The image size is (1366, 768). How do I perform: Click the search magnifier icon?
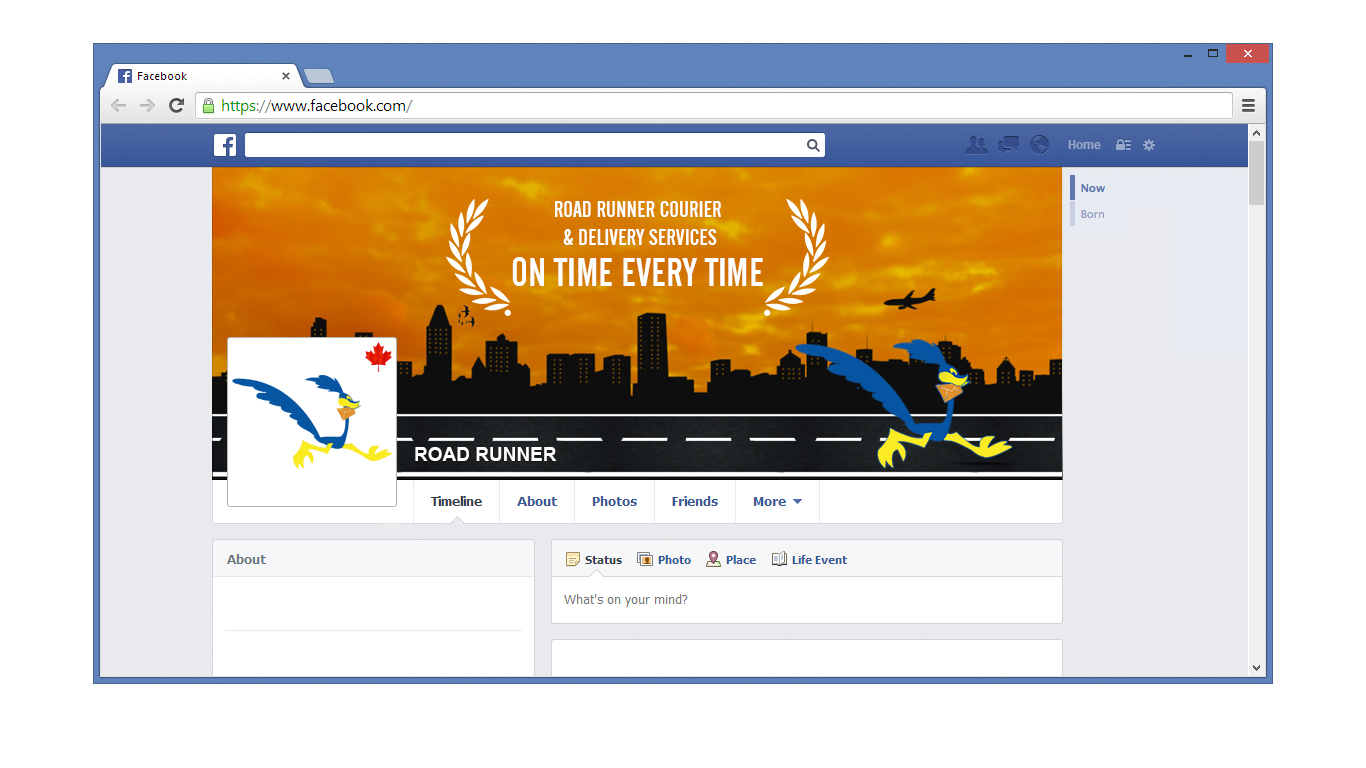(813, 145)
